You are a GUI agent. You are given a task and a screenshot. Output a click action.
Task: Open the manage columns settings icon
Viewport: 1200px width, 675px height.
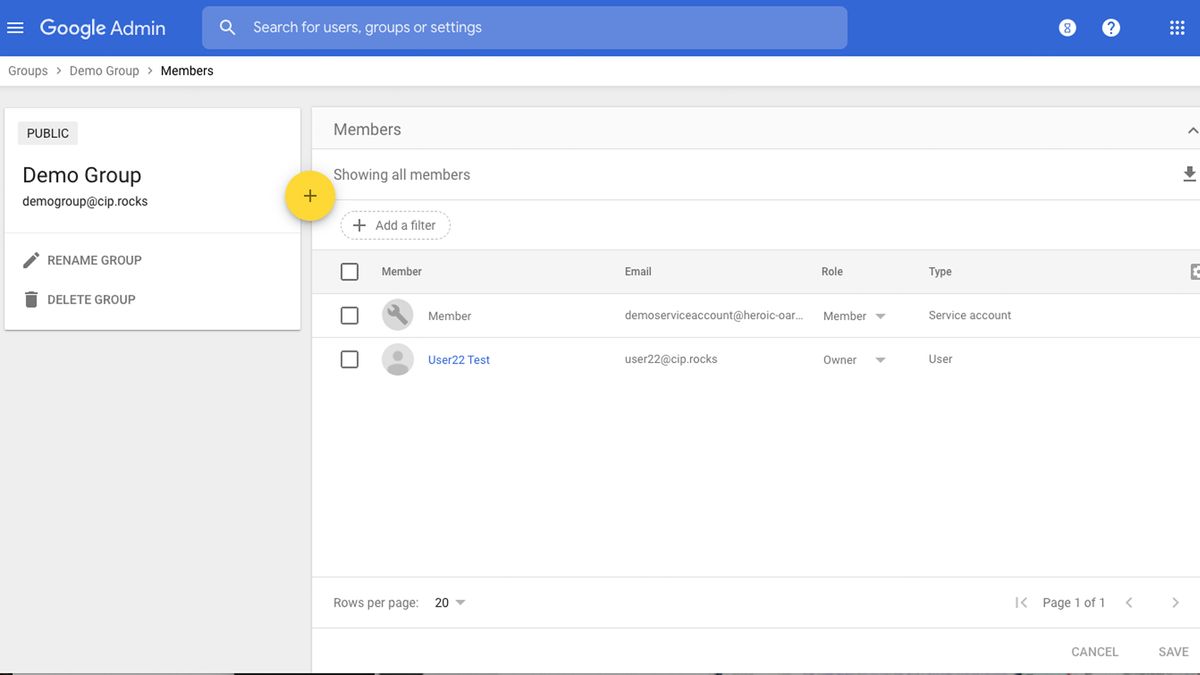pos(1193,271)
